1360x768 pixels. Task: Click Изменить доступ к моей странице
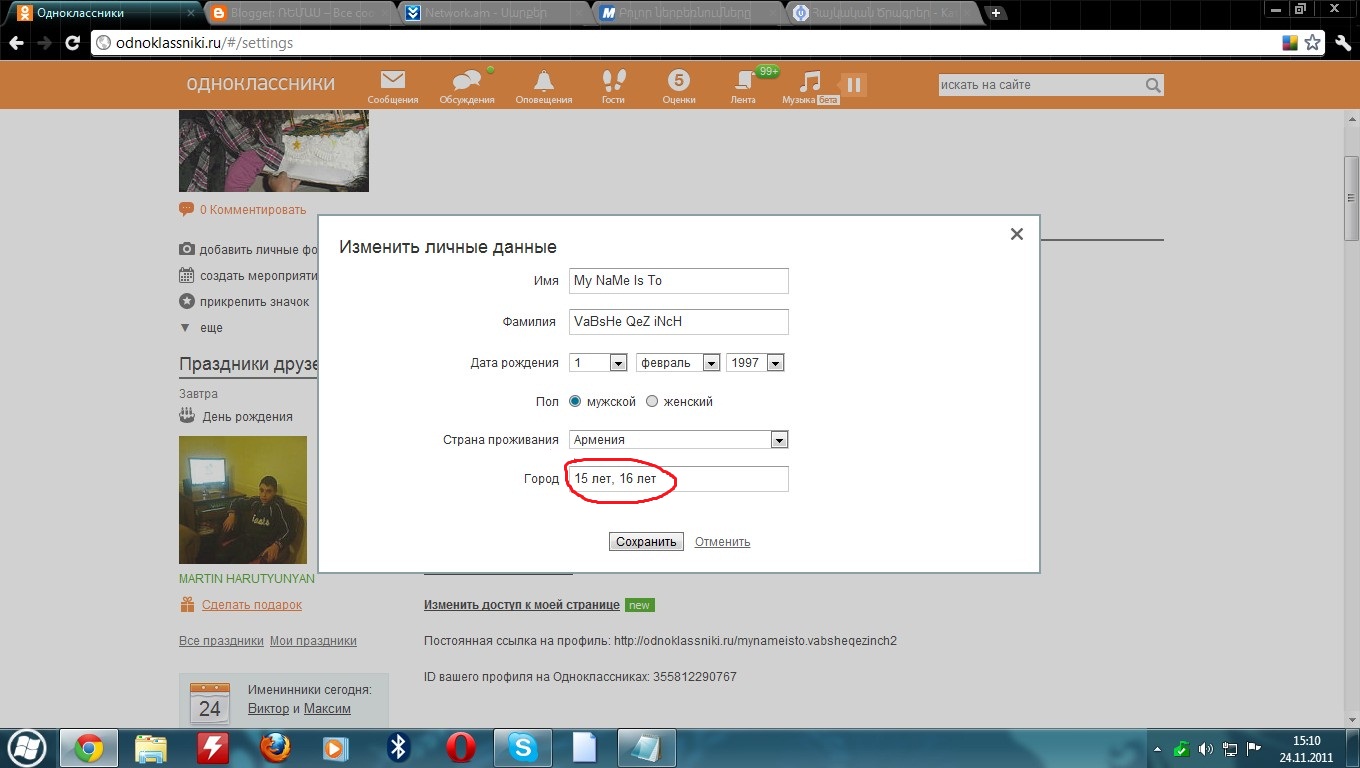[x=521, y=605]
